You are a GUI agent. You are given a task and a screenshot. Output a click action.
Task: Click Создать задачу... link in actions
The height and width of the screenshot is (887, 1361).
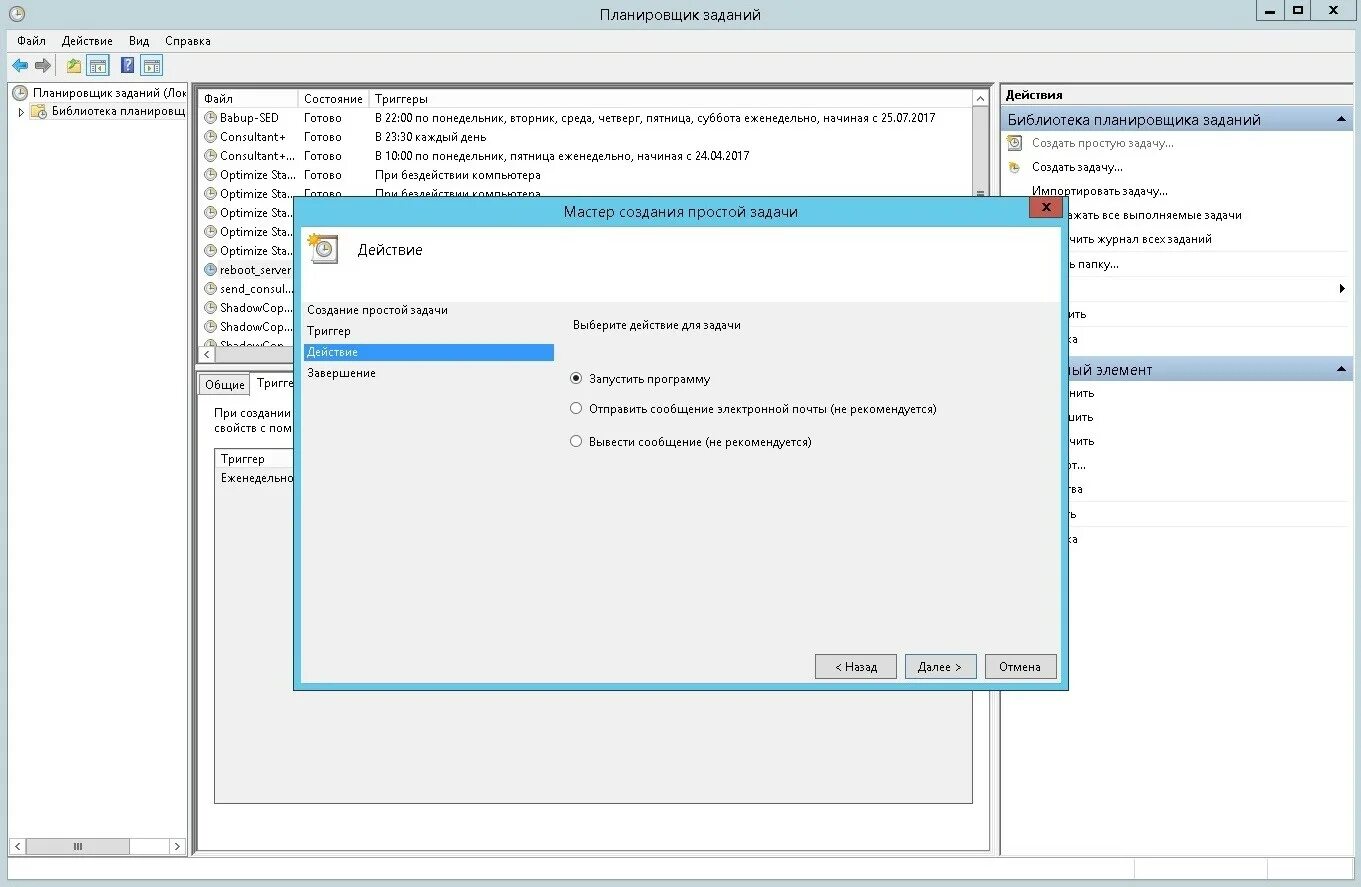(1077, 167)
